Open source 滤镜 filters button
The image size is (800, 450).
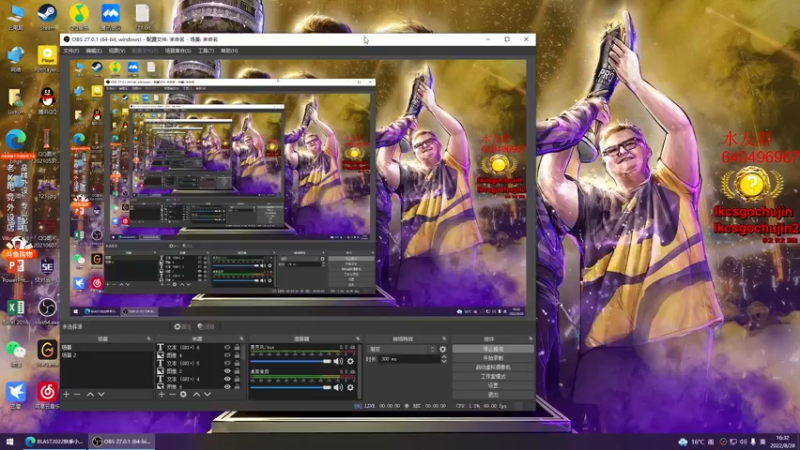206,327
